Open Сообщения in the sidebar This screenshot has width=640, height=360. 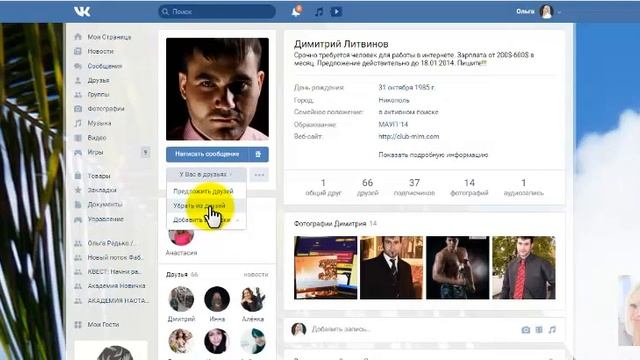[104, 66]
